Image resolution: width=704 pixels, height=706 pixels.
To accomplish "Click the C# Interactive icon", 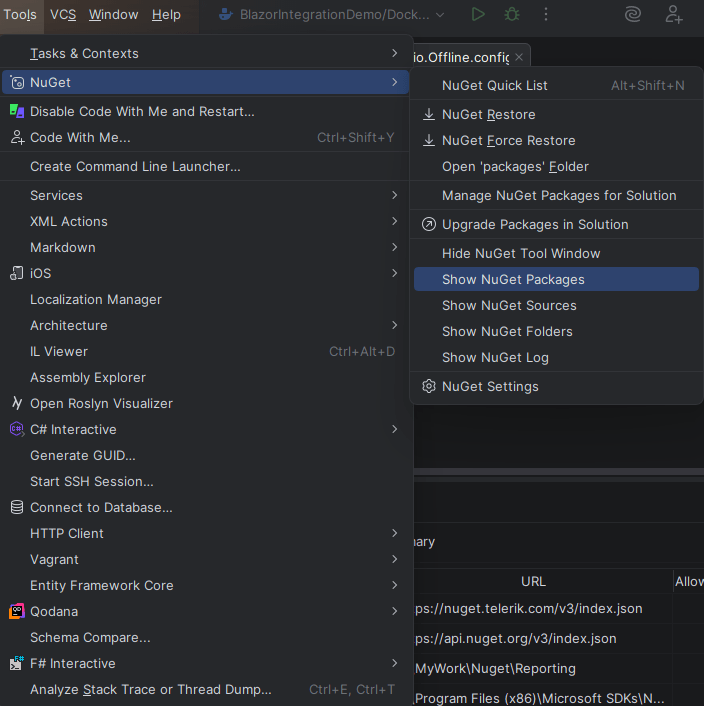I will [x=17, y=429].
